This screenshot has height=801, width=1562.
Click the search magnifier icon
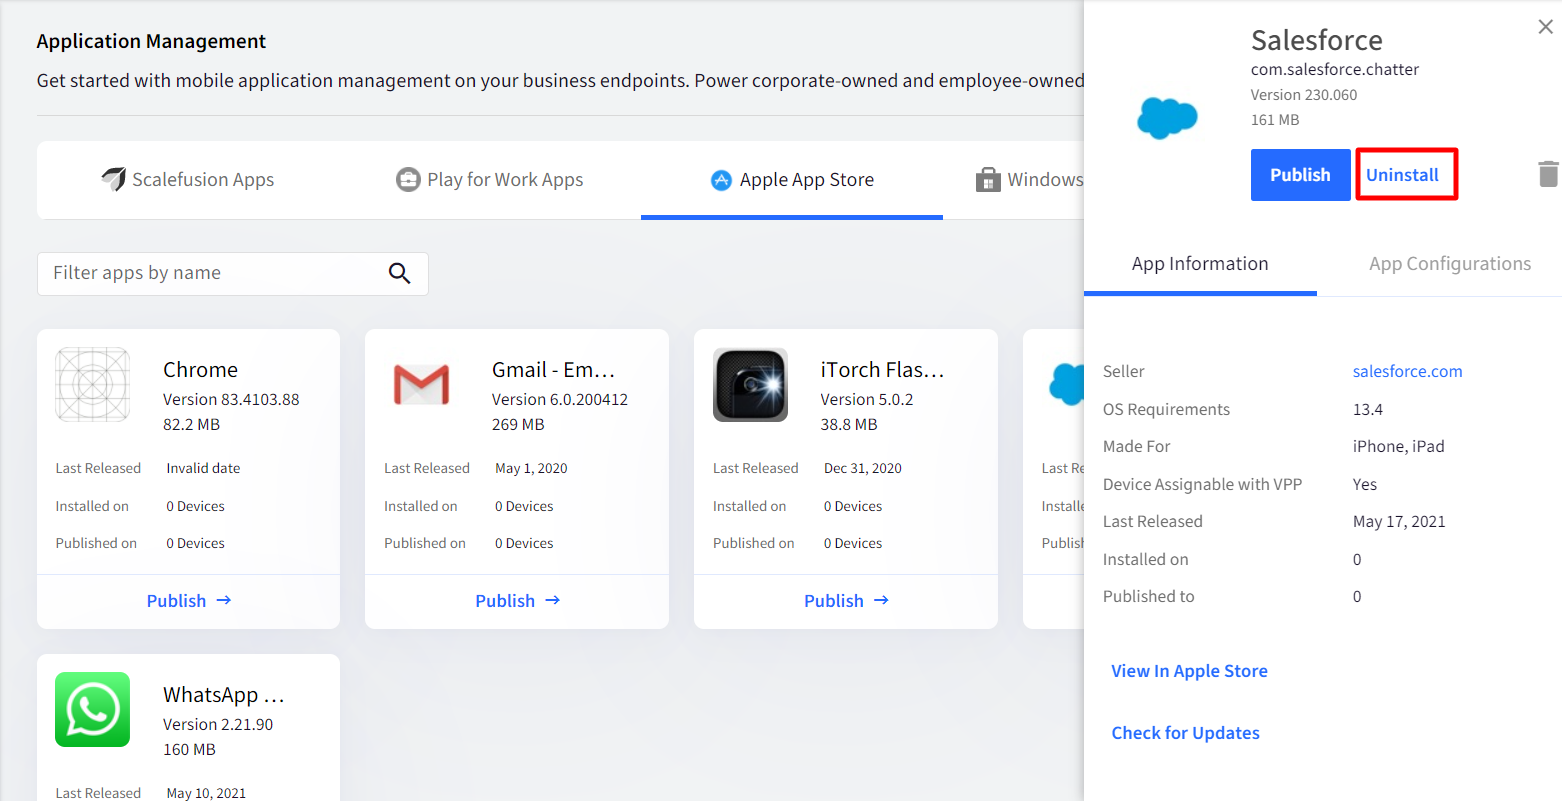399,273
